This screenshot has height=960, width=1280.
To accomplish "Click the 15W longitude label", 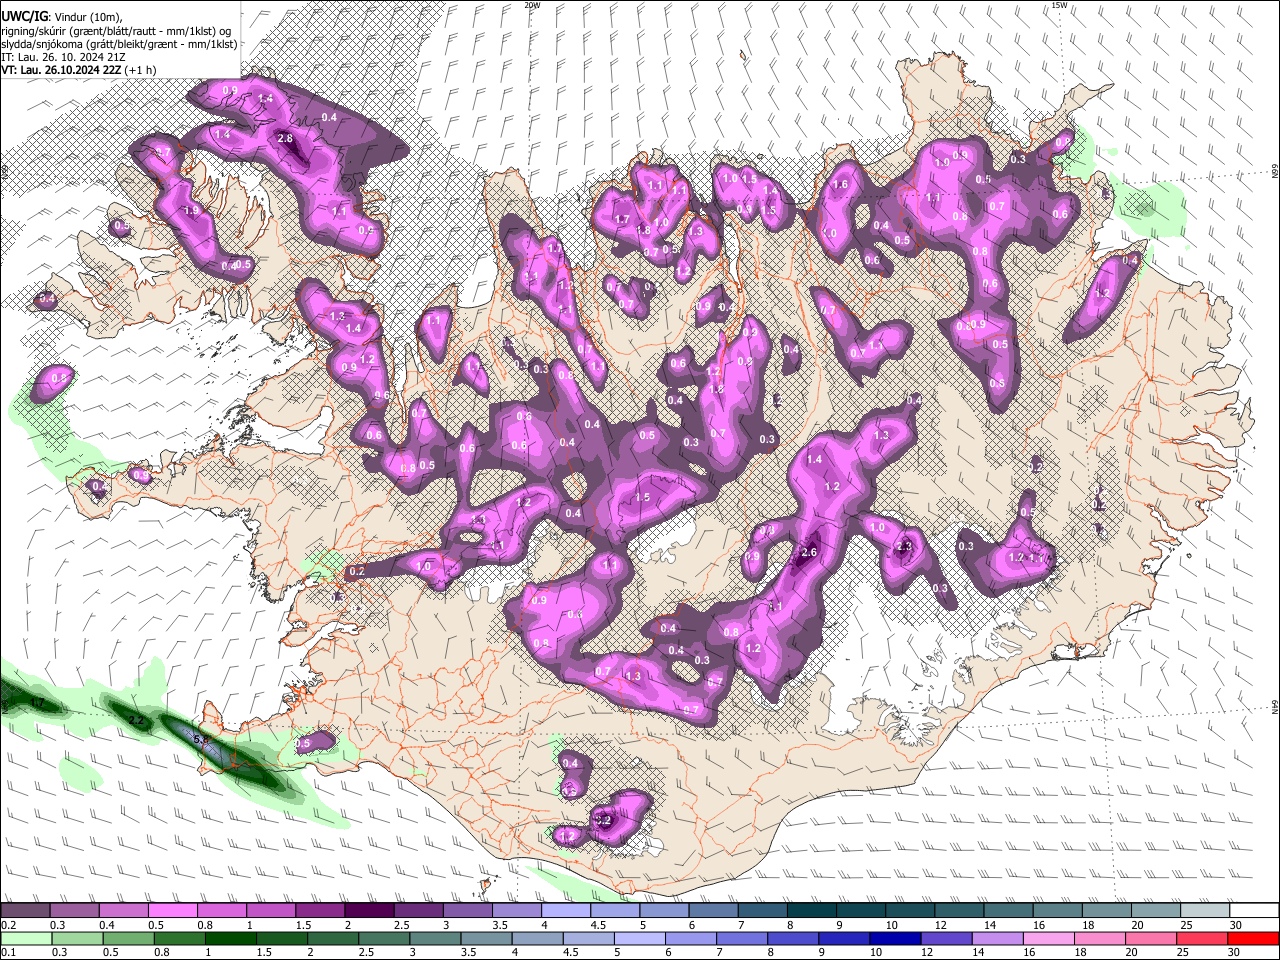I will point(1059,5).
